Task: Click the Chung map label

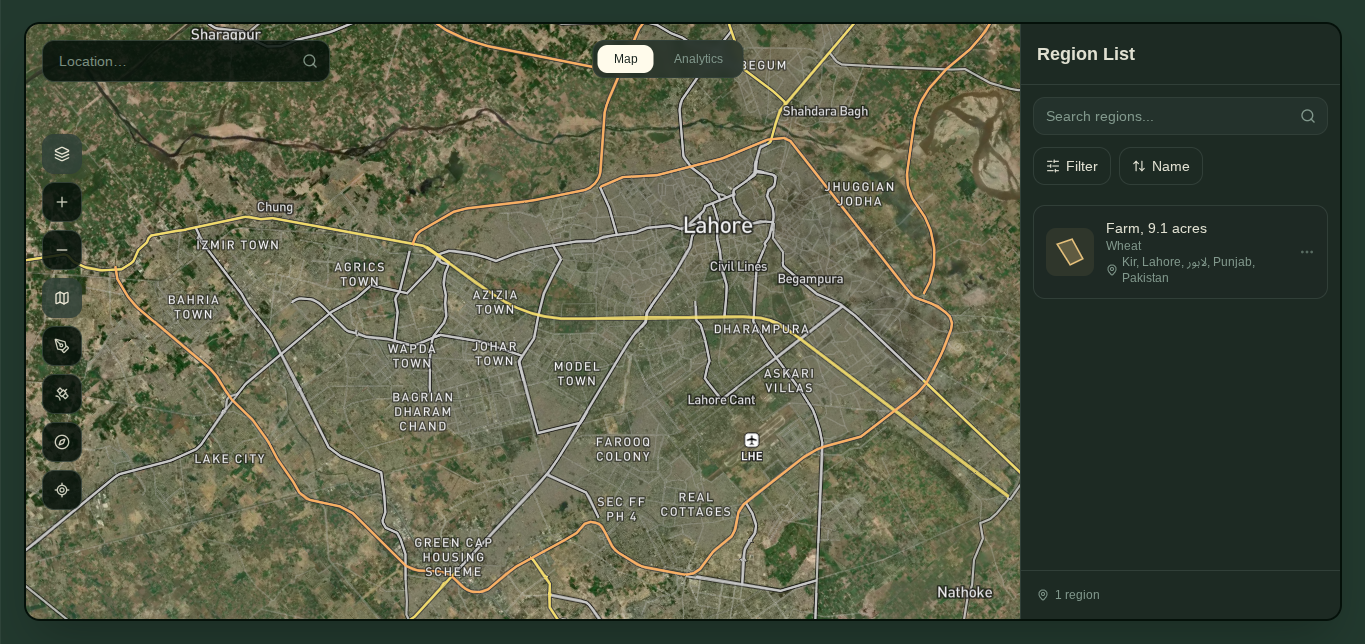Action: click(275, 207)
